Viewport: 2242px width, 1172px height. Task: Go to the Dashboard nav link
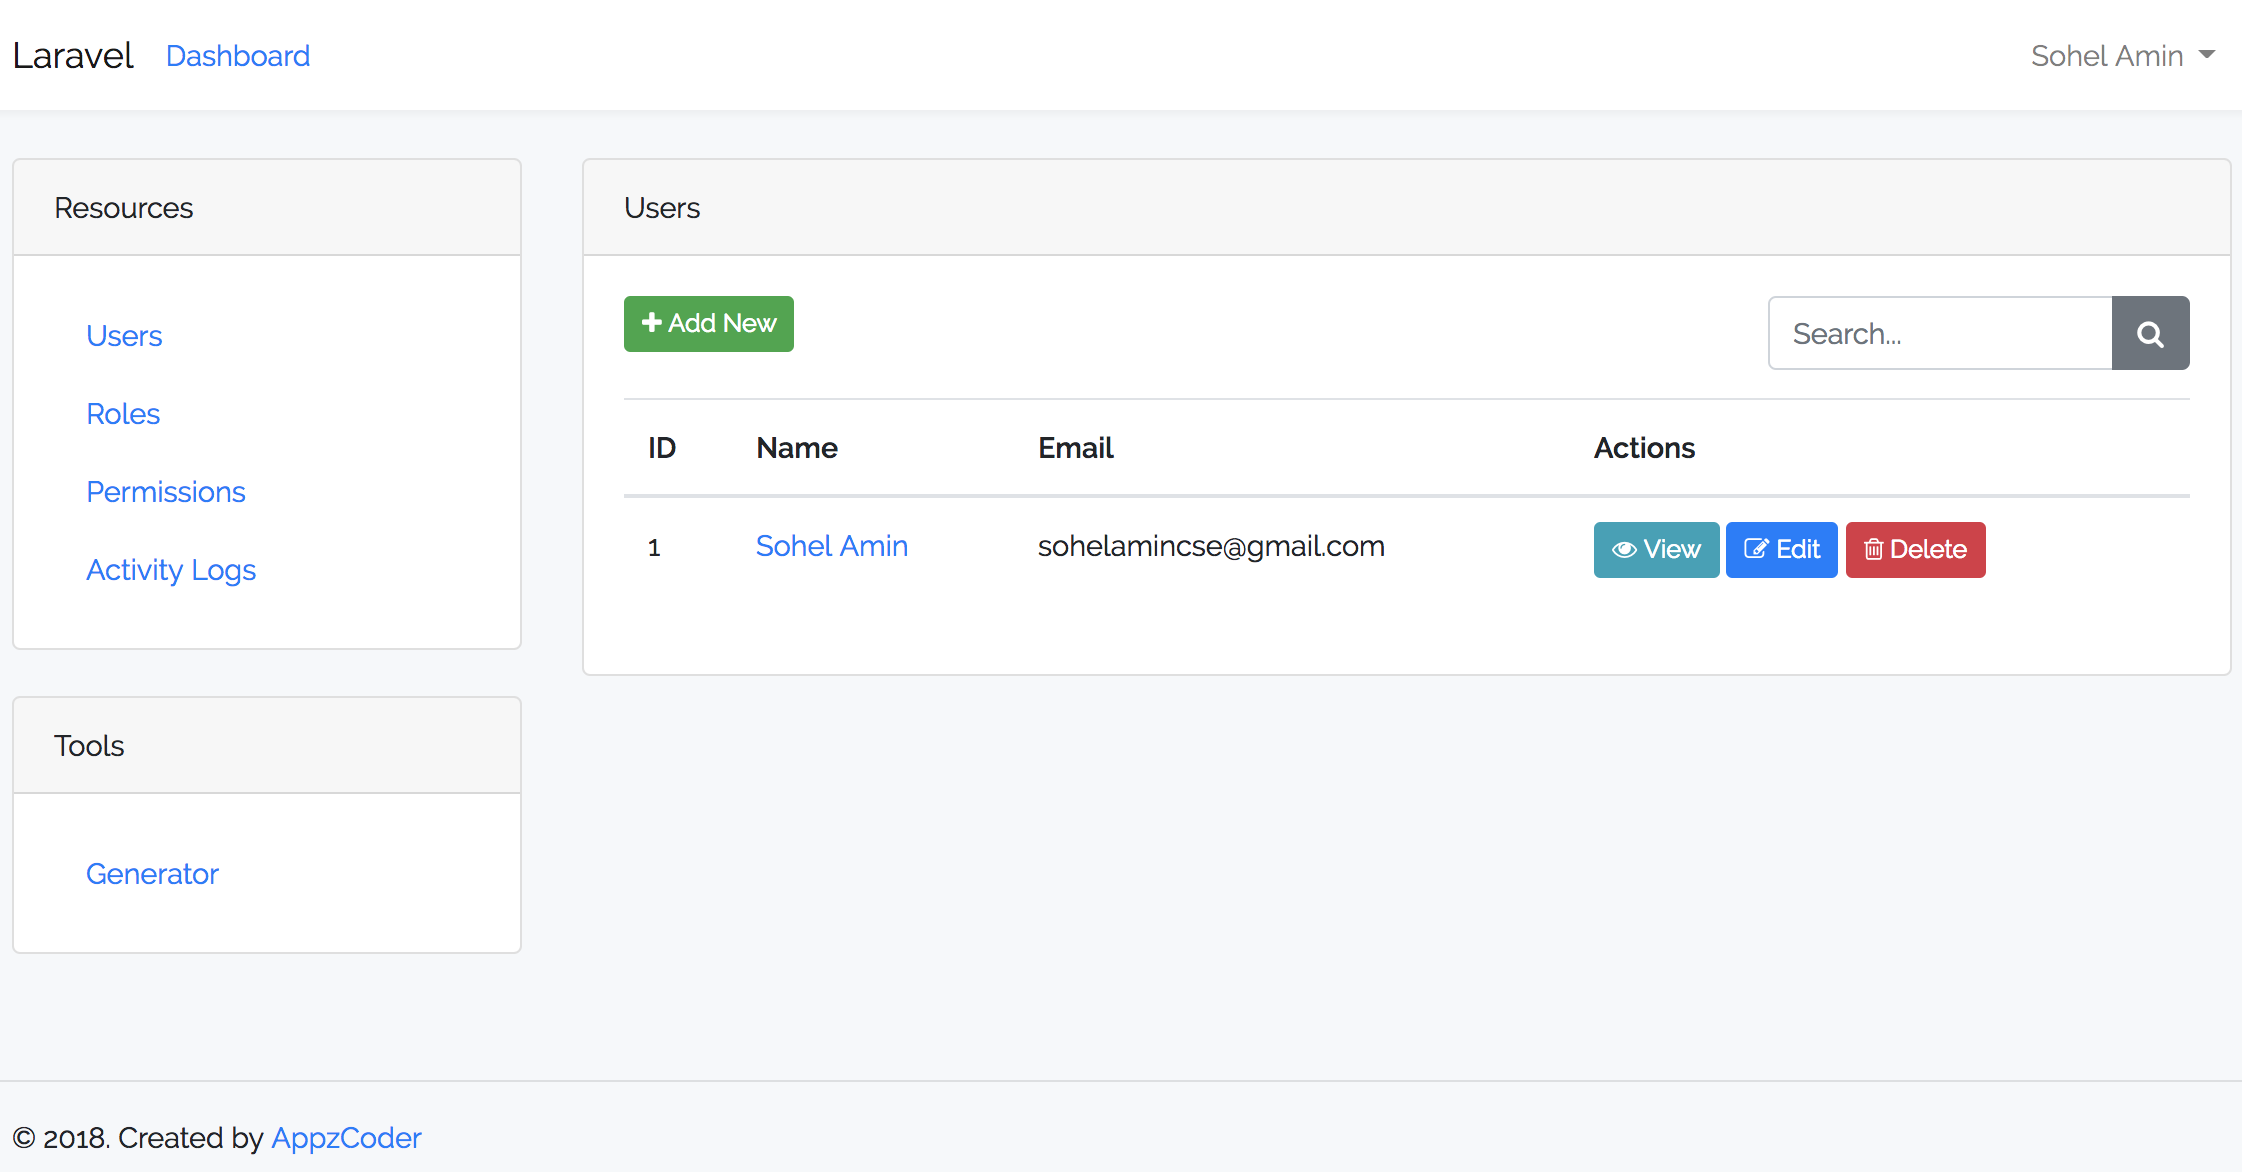(x=238, y=56)
